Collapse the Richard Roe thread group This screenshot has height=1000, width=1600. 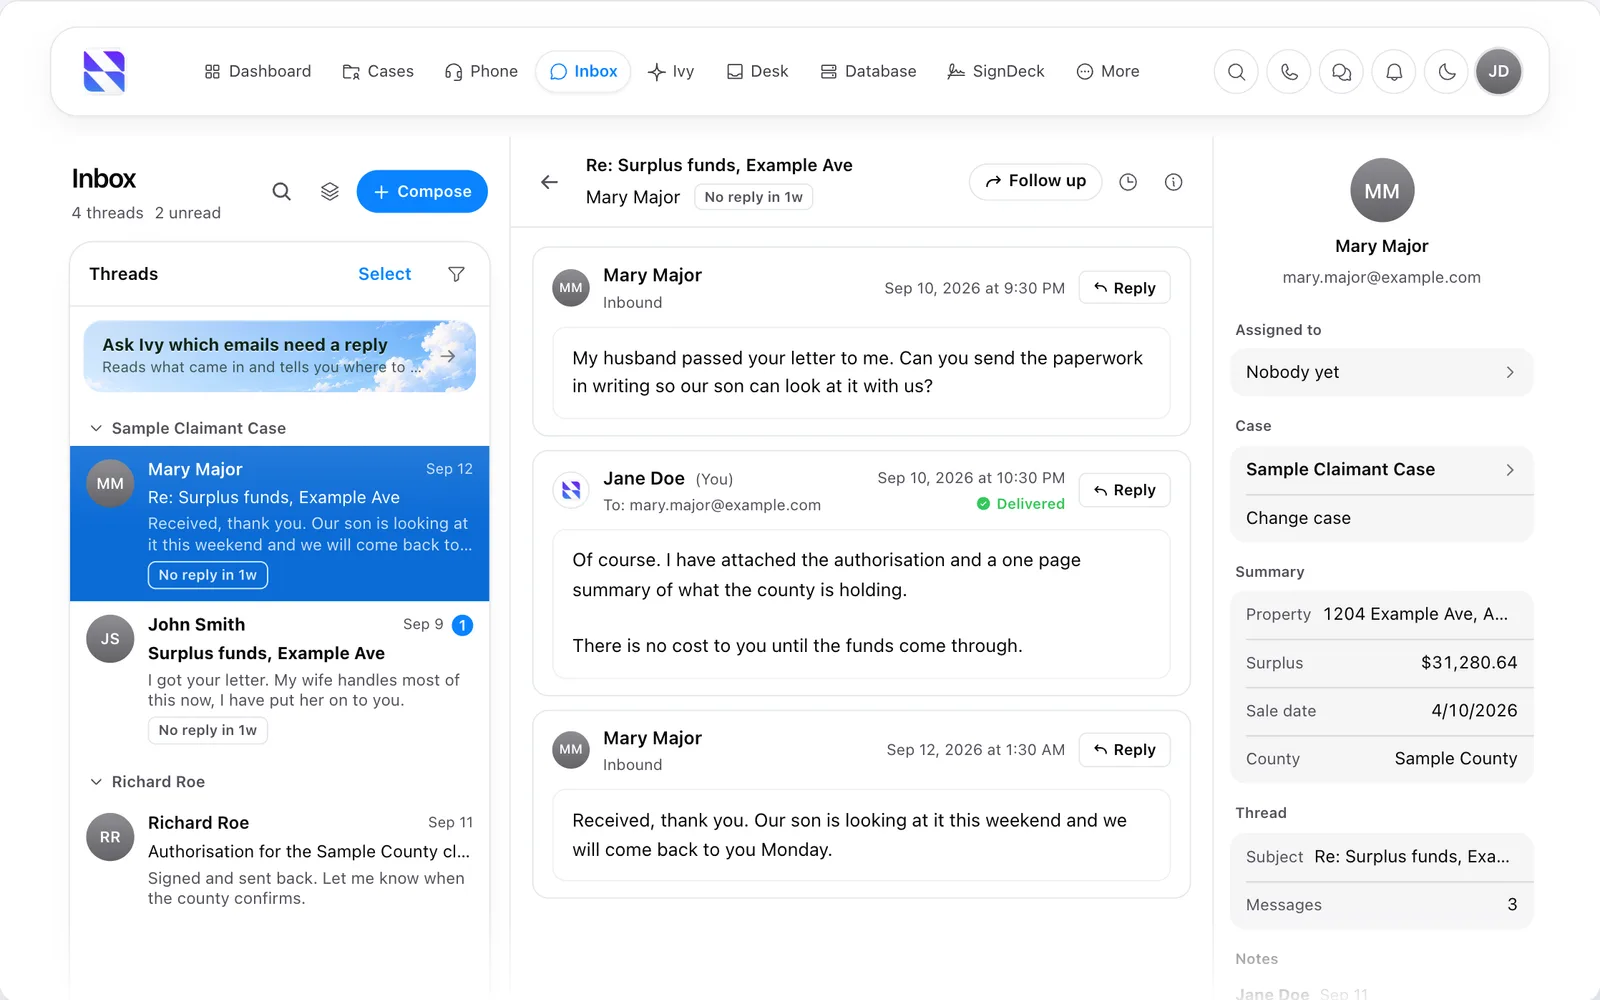tap(97, 782)
